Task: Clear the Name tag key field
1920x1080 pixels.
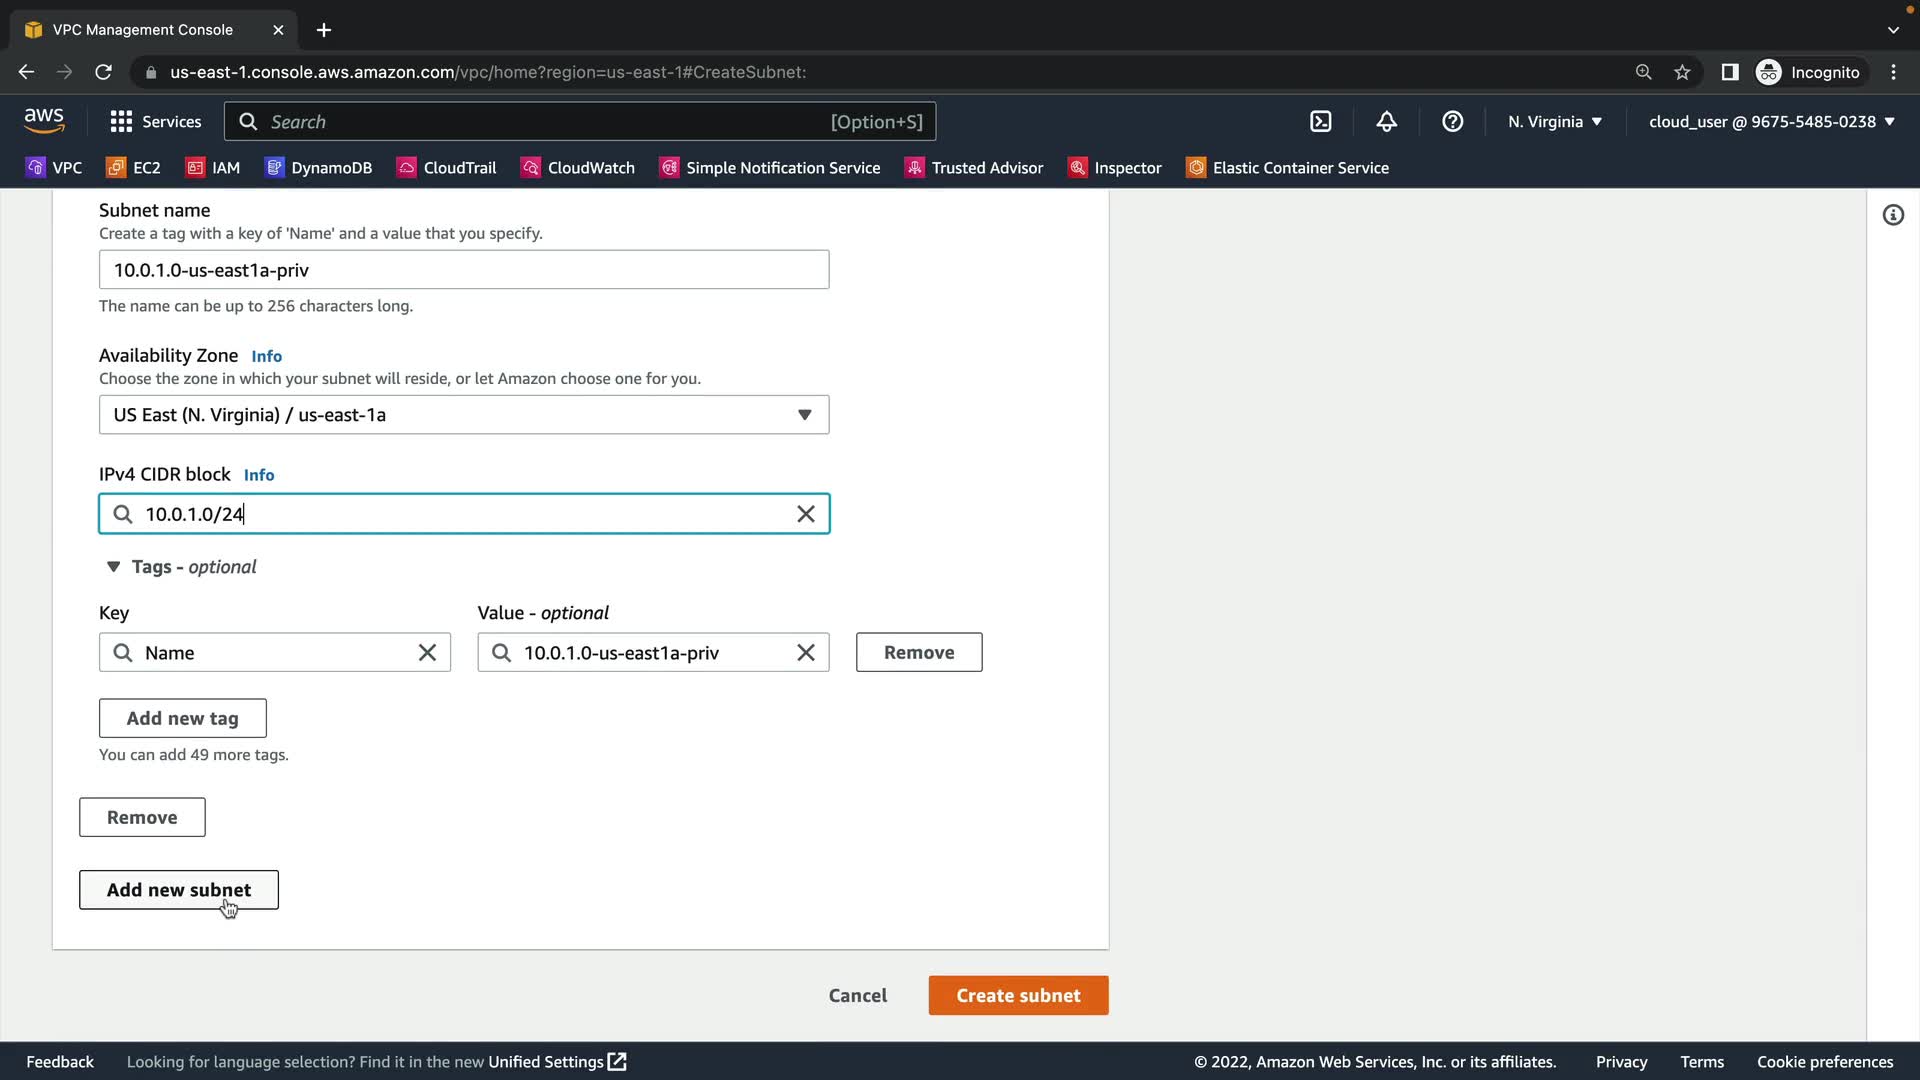Action: [427, 653]
